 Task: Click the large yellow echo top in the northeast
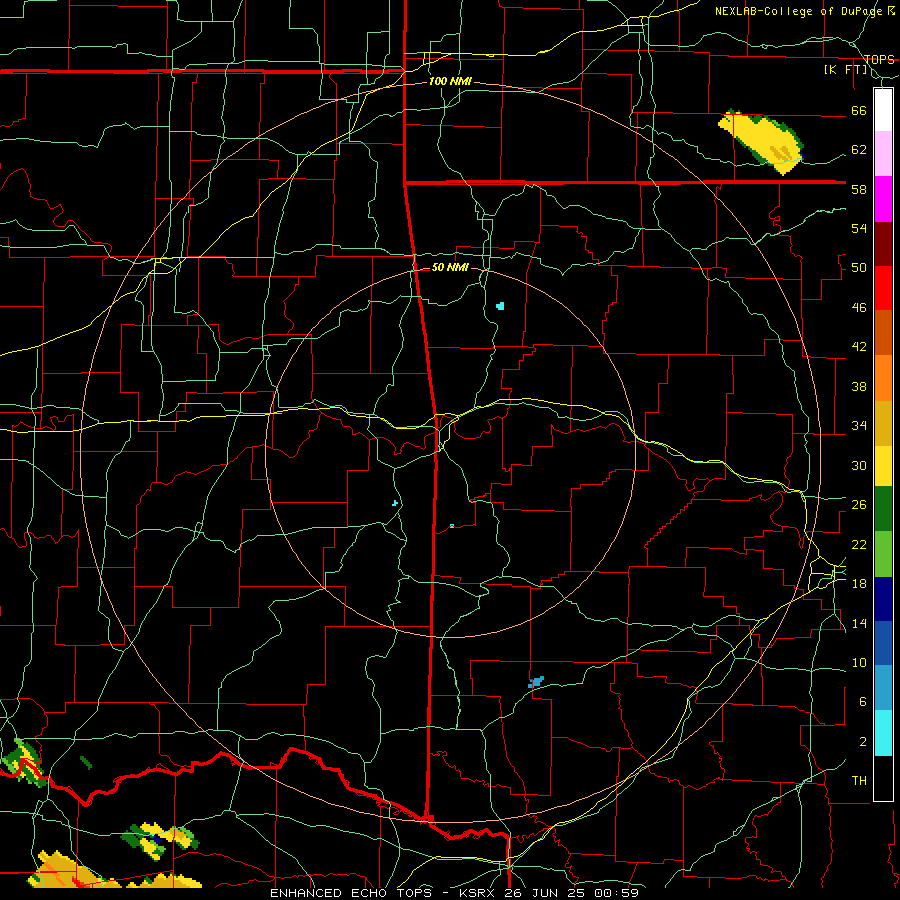761,141
